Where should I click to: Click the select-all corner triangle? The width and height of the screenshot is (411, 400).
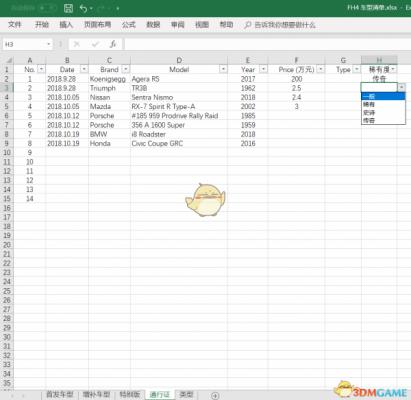click(x=9, y=60)
